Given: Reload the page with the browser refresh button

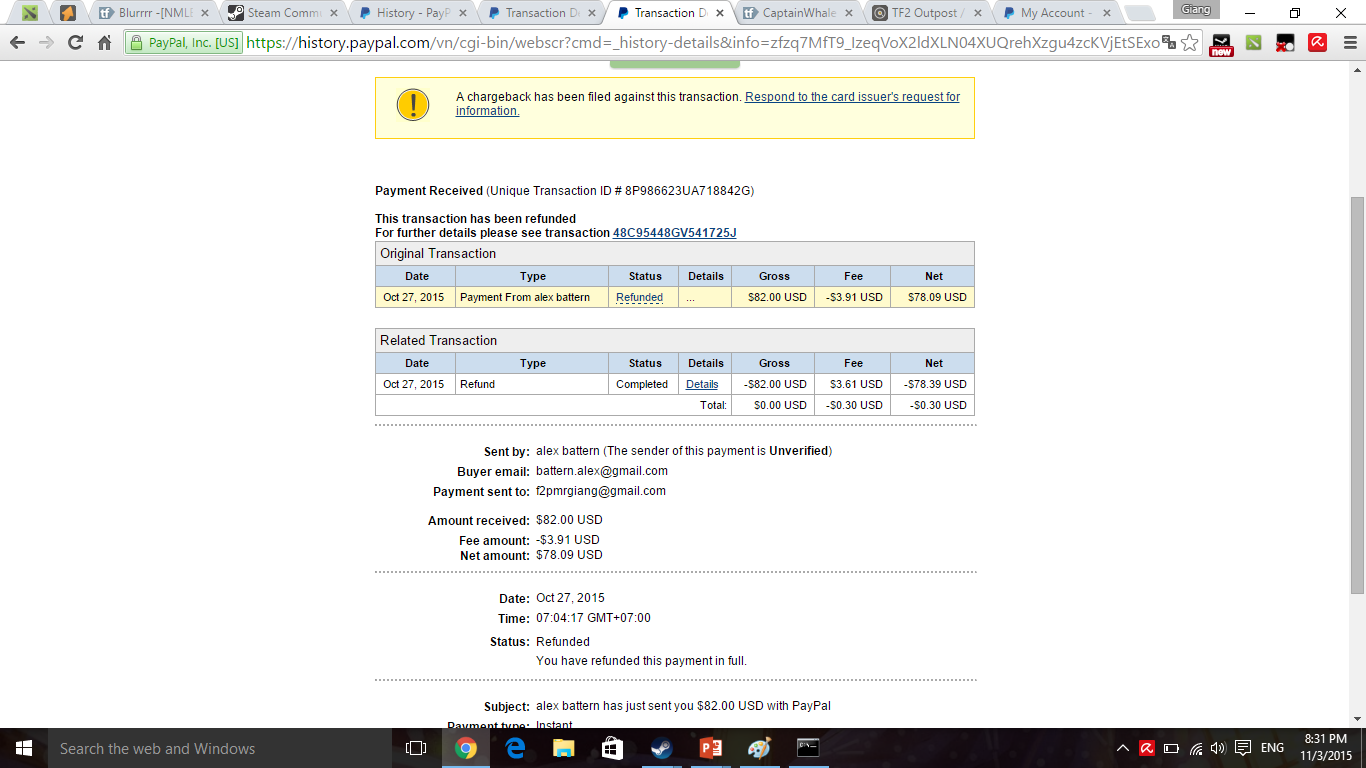Looking at the screenshot, I should tap(75, 43).
